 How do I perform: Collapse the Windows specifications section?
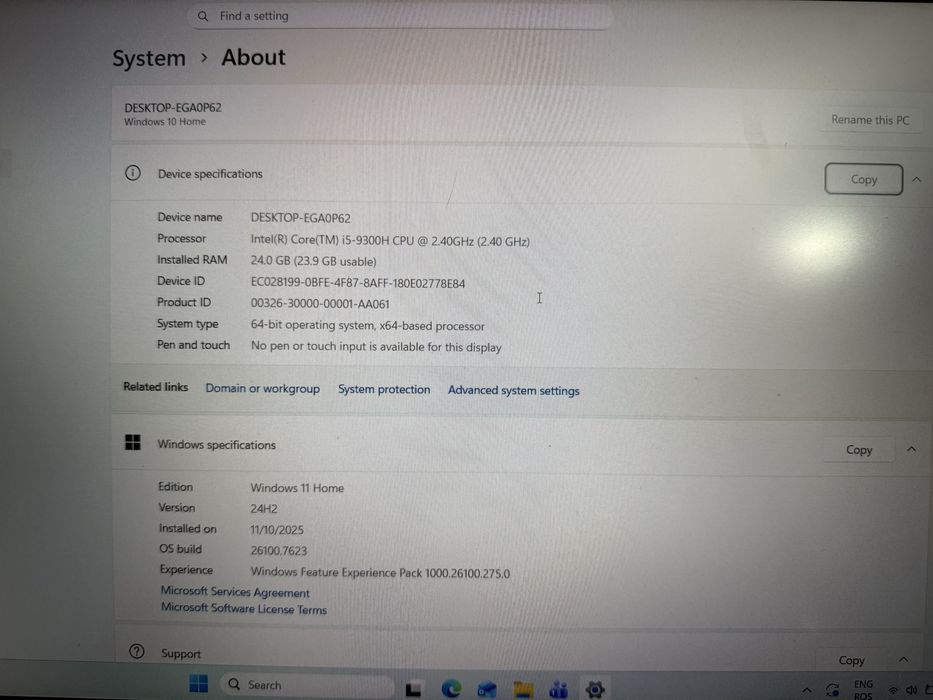911,449
